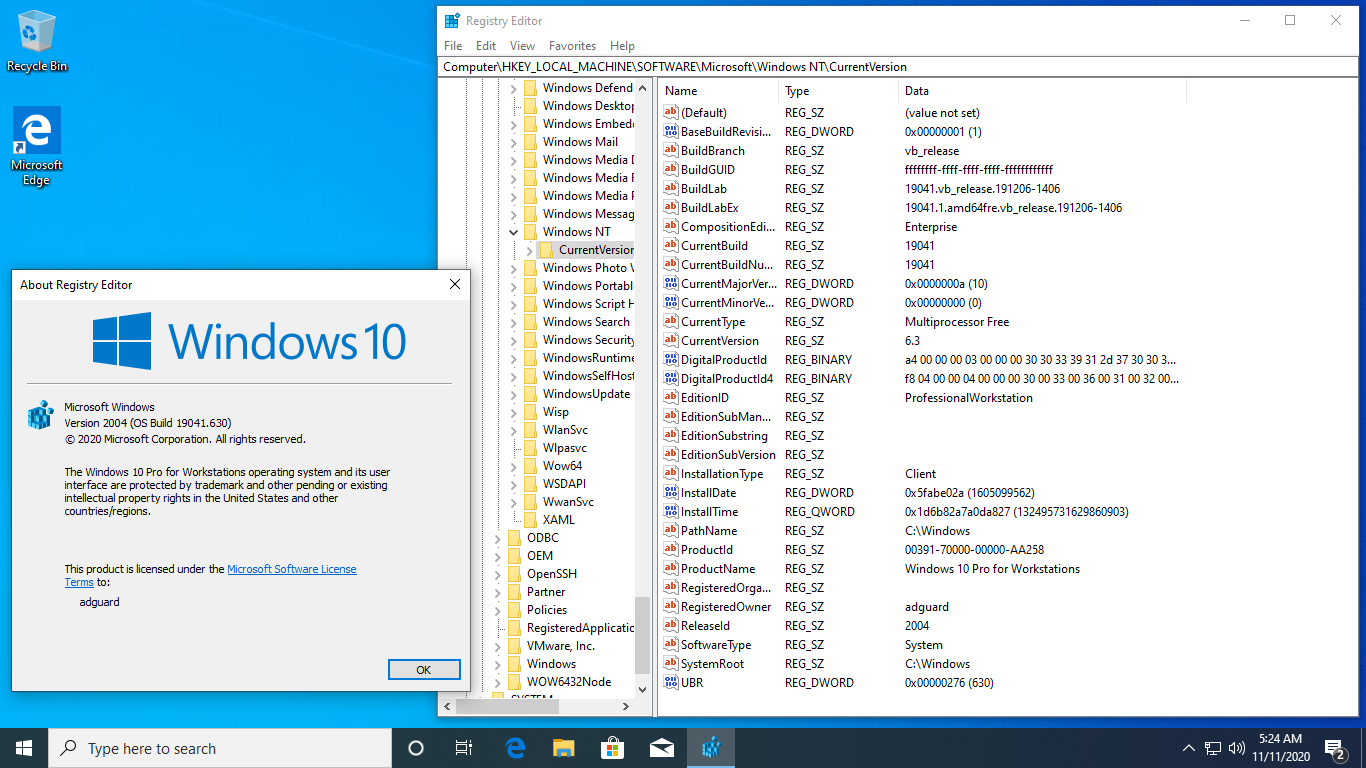Open the File menu
1366x768 pixels.
pyautogui.click(x=453, y=46)
